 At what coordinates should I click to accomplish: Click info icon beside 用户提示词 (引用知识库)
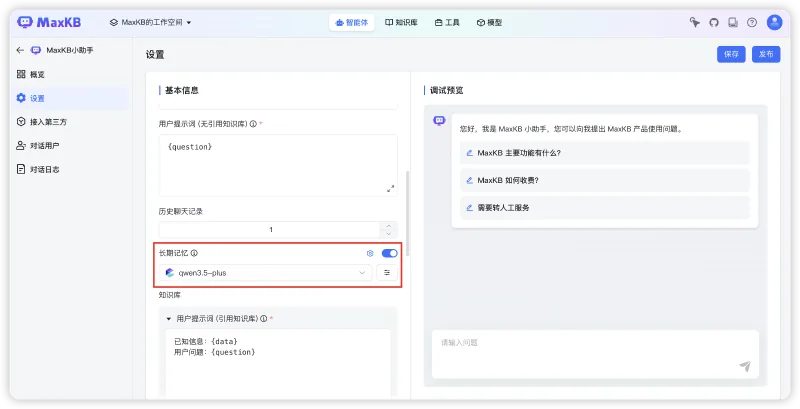pos(264,319)
